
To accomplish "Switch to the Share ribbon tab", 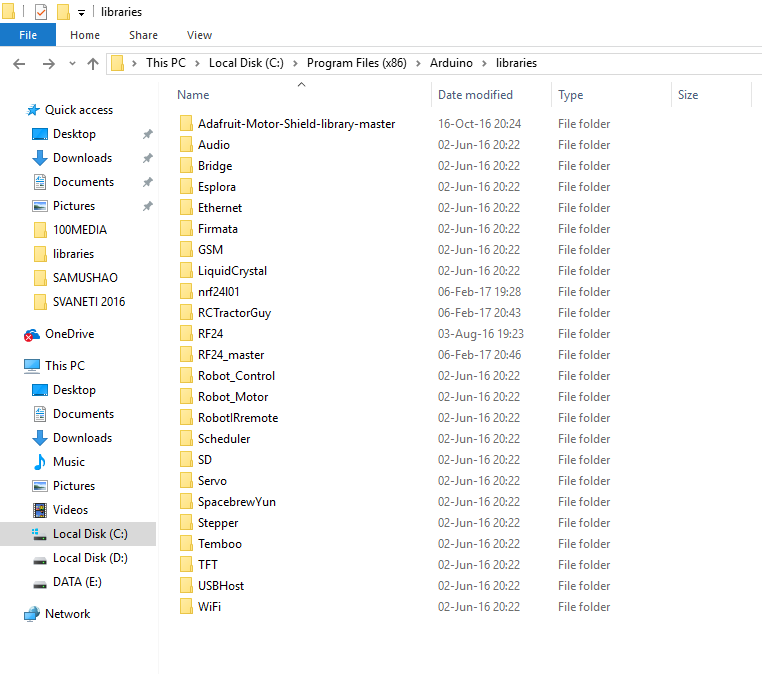I will coord(143,35).
